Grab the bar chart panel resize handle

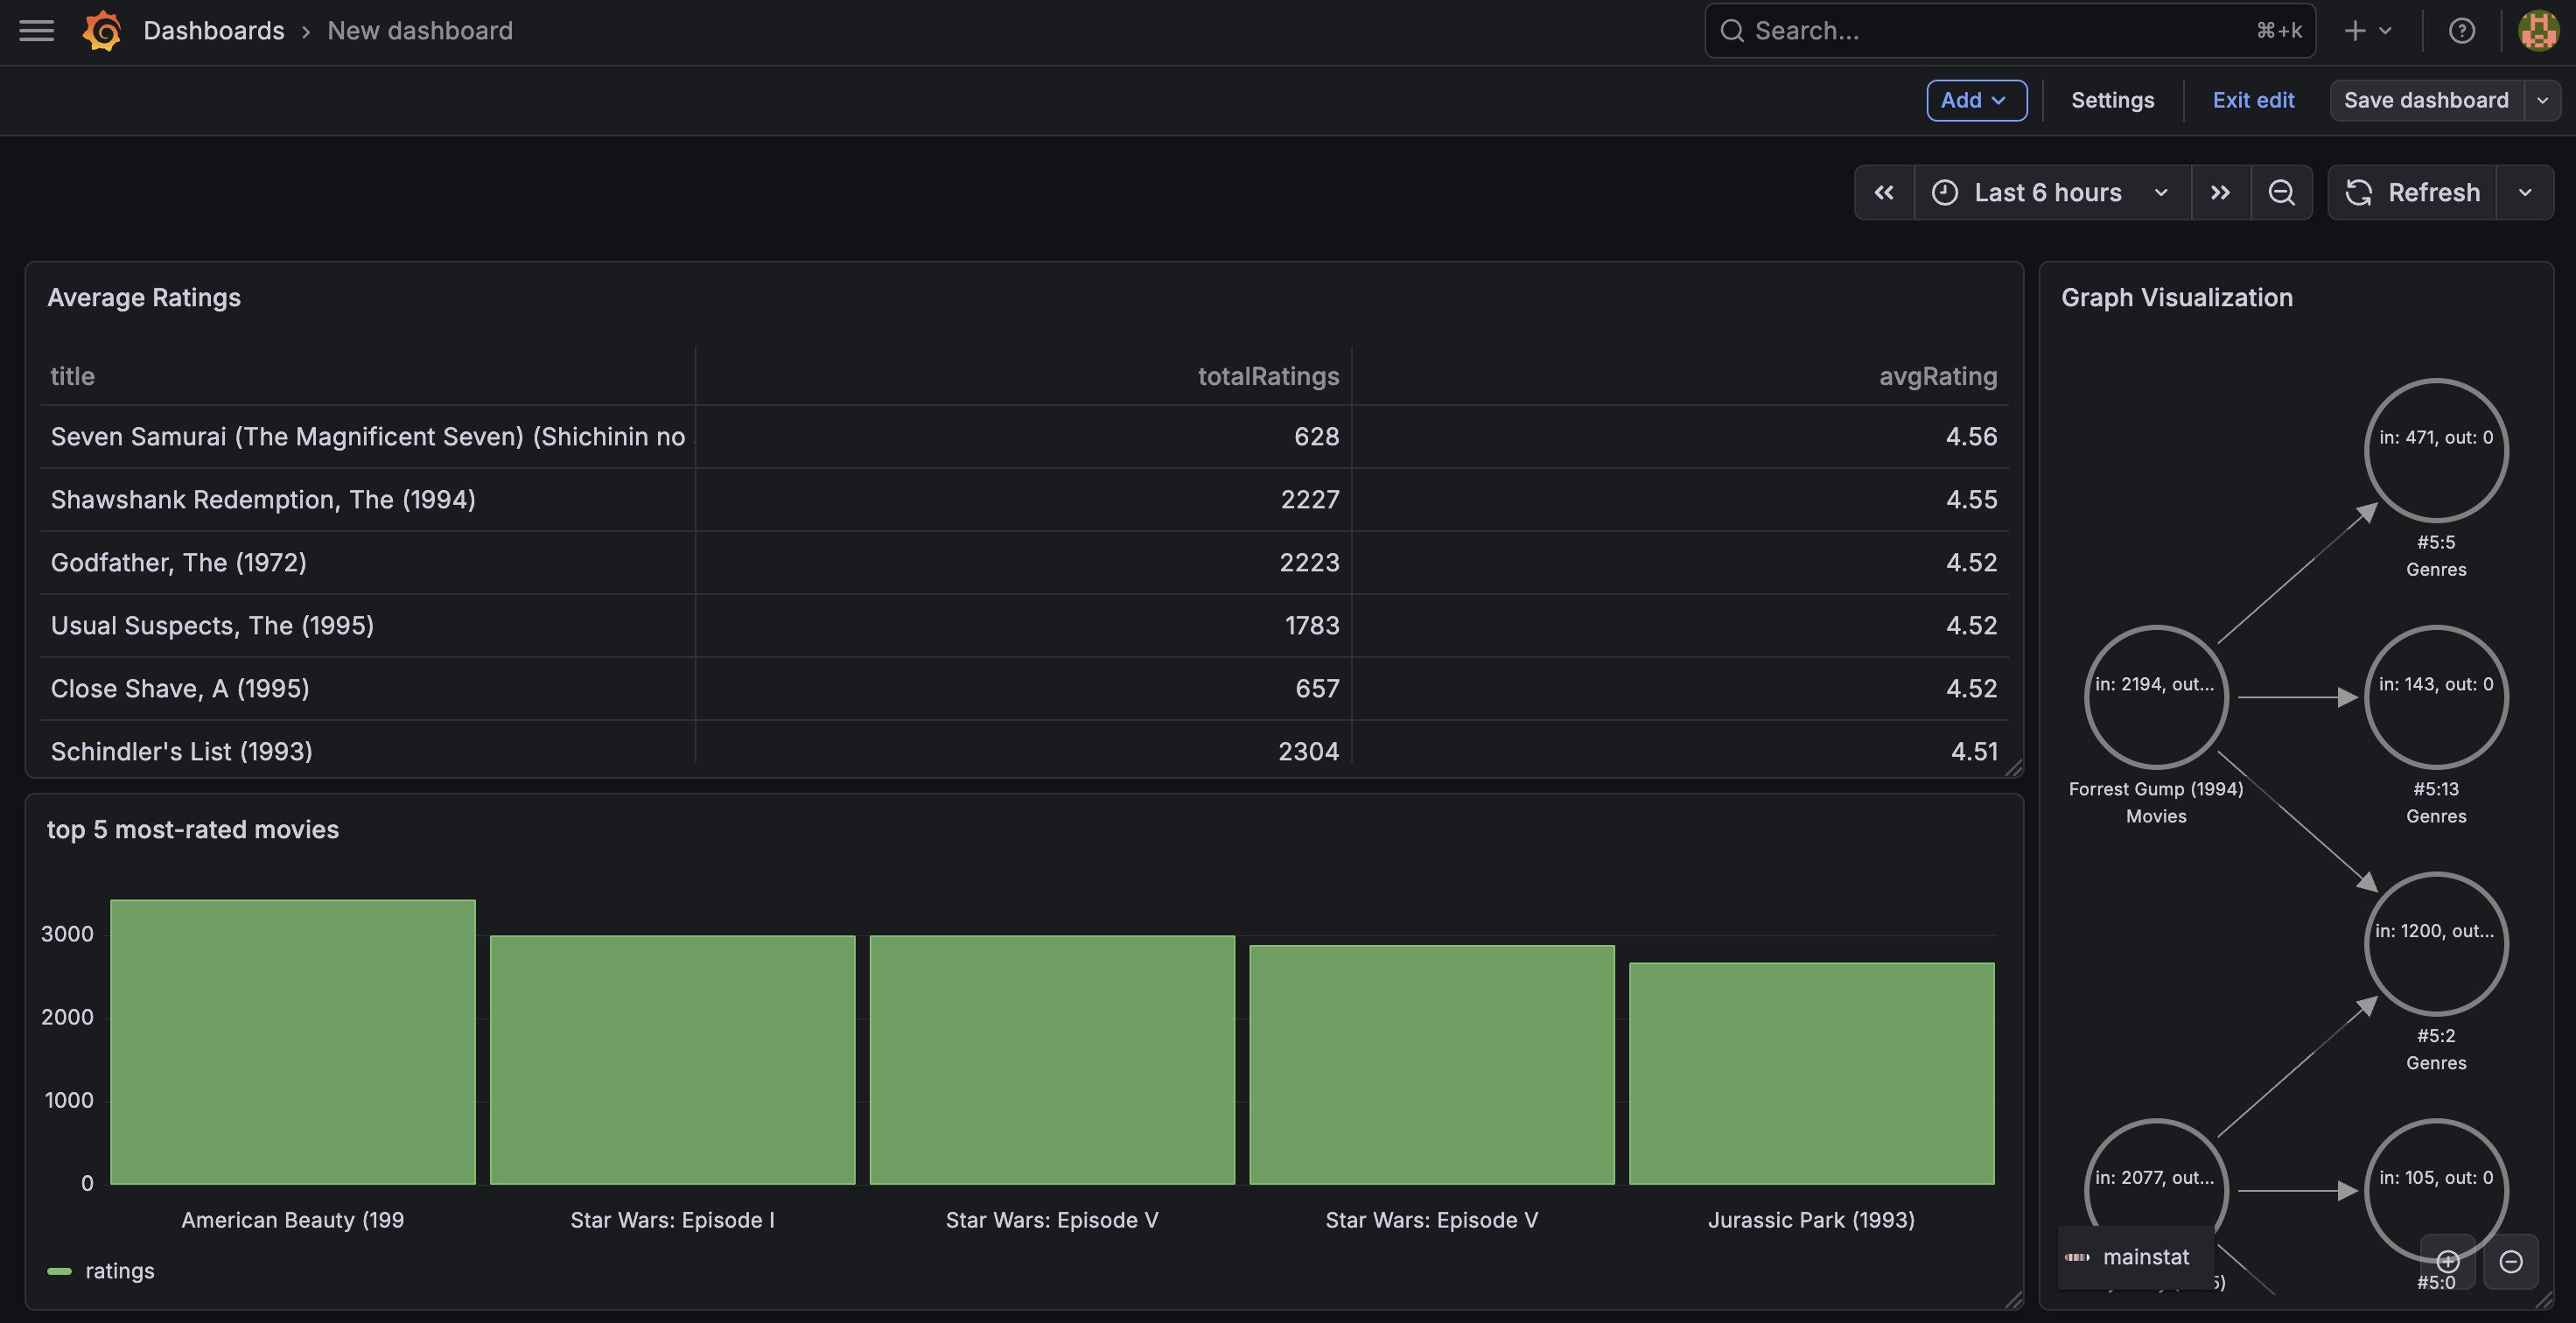[2014, 1300]
